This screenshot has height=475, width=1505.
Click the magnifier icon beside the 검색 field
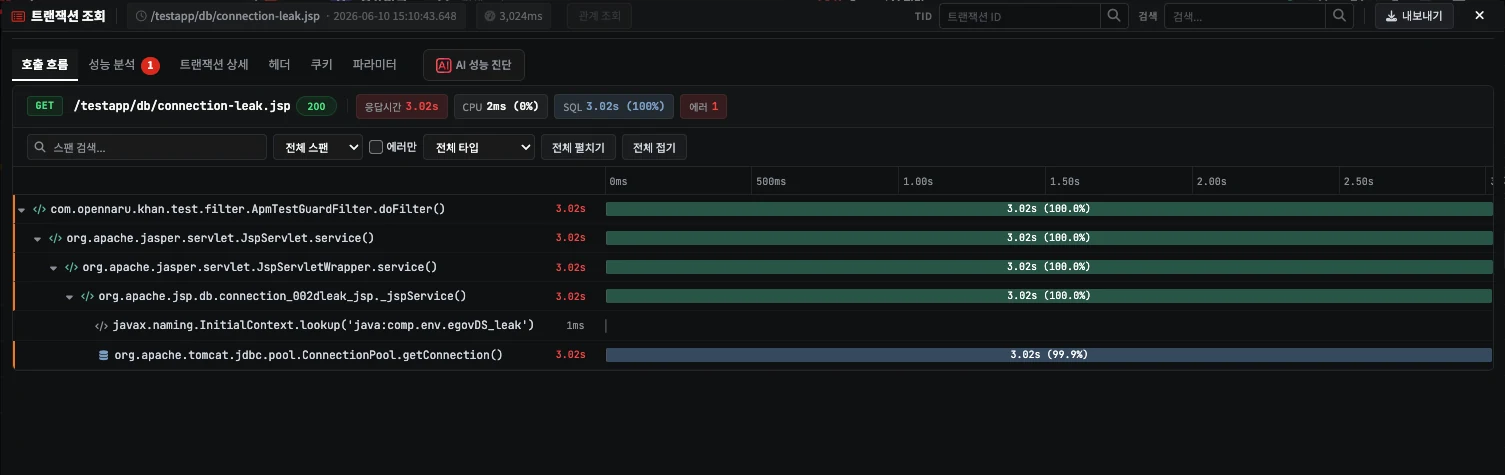[x=1340, y=16]
